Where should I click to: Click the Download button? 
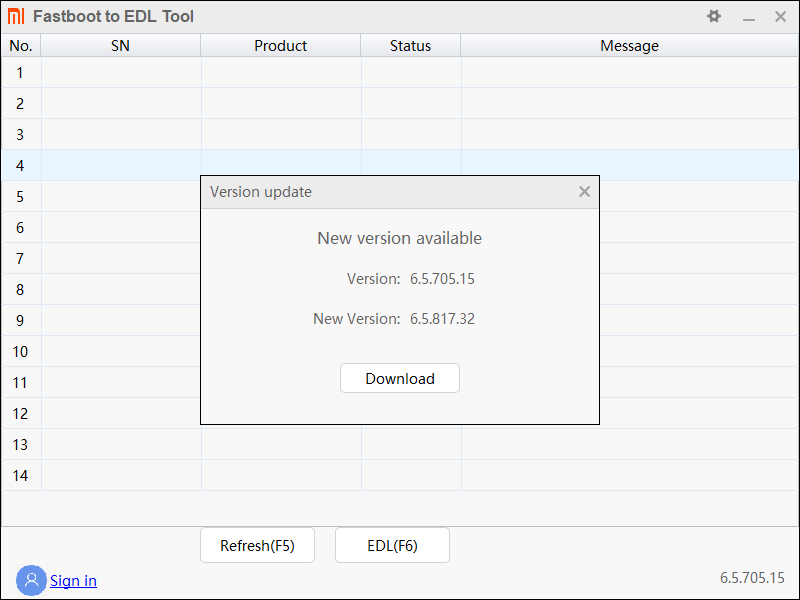coord(400,378)
